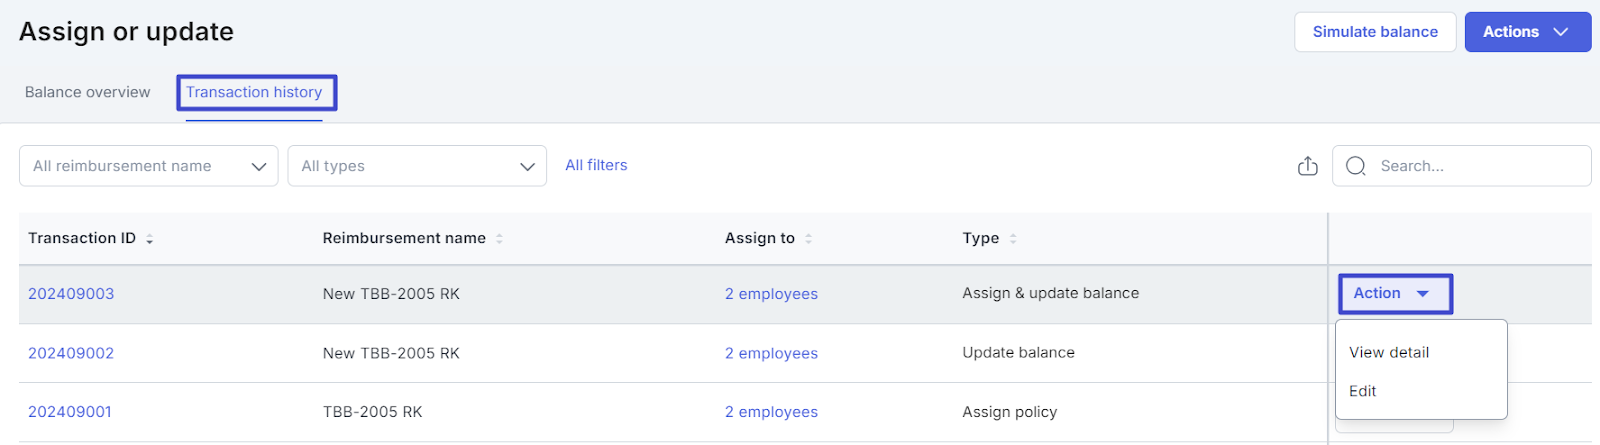Sort by Assign to column arrows
This screenshot has height=445, width=1600.
coord(808,239)
